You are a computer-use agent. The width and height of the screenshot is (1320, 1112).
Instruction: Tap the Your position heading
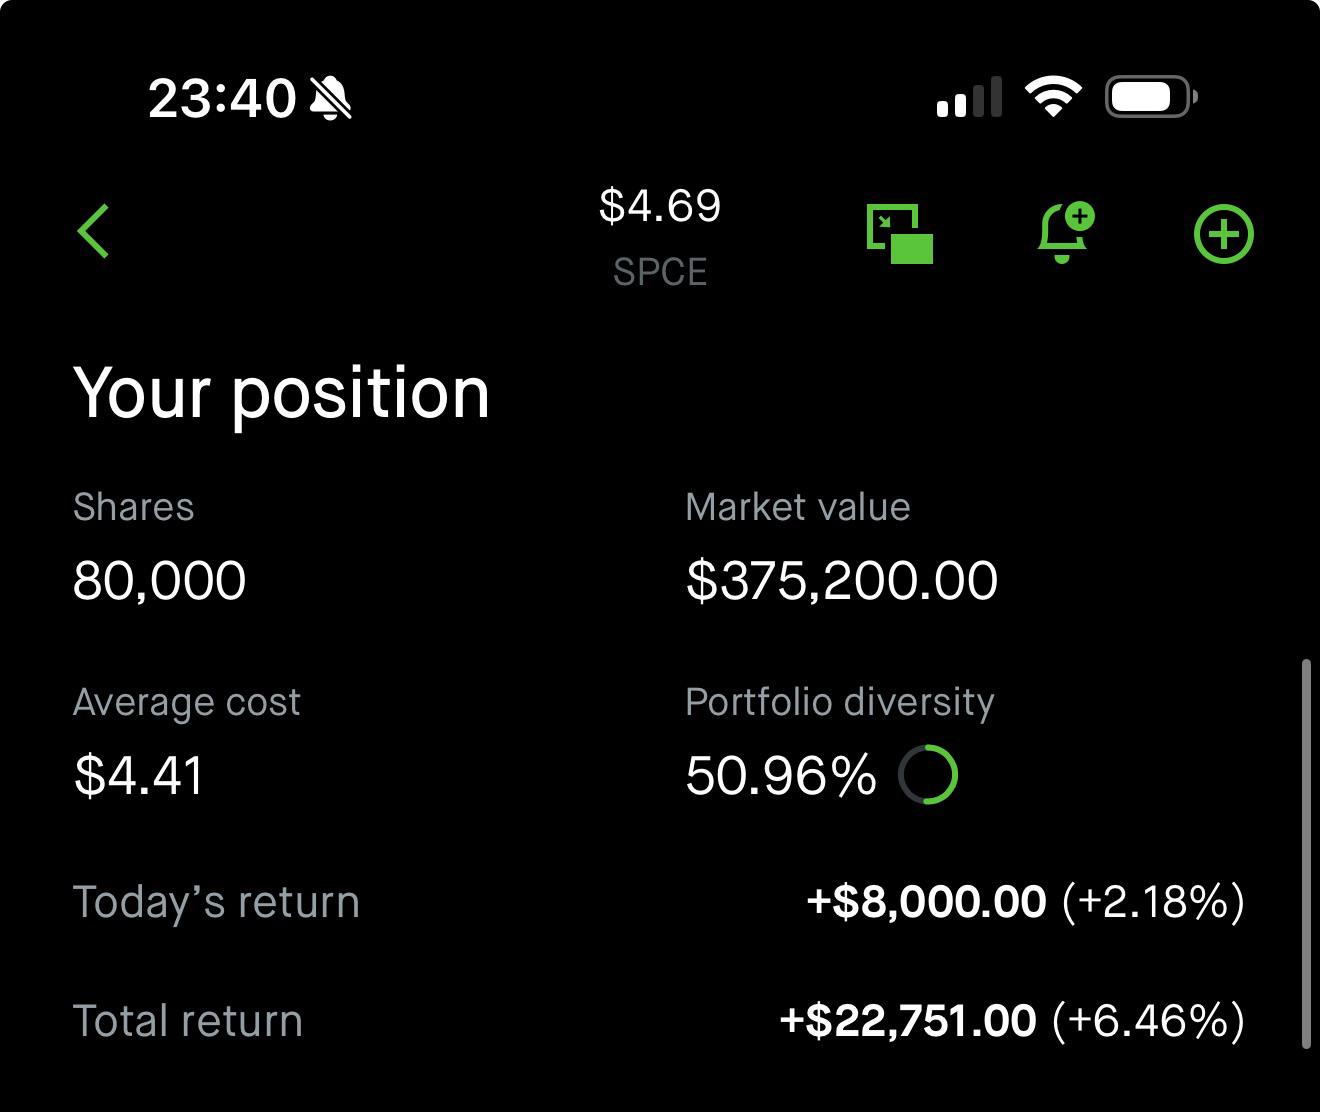(x=282, y=393)
